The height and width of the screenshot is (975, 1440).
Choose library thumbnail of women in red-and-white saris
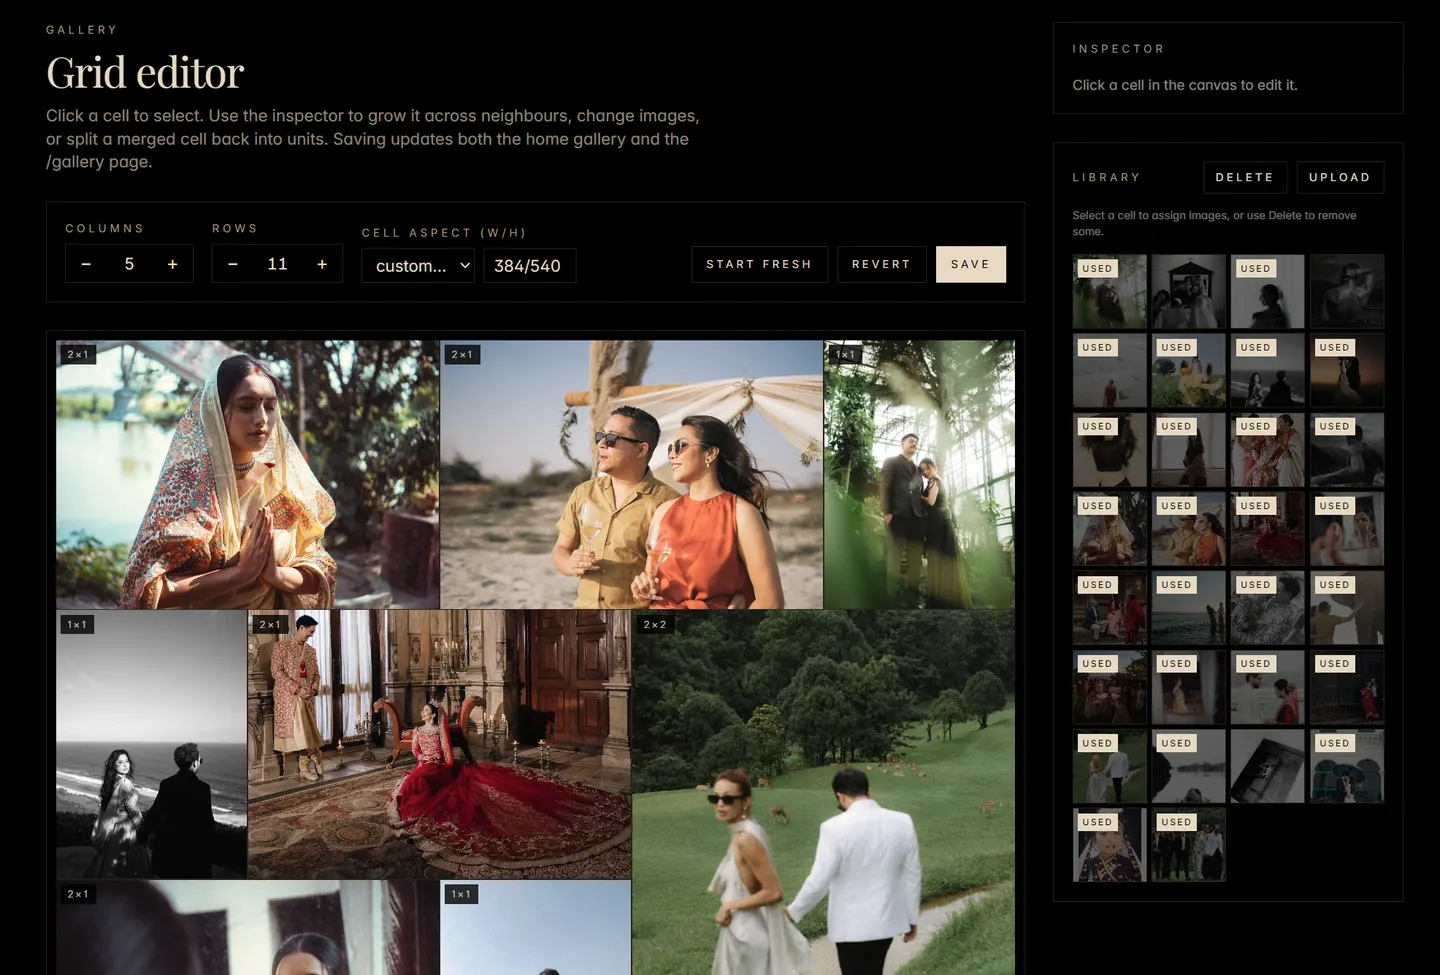tap(1268, 450)
